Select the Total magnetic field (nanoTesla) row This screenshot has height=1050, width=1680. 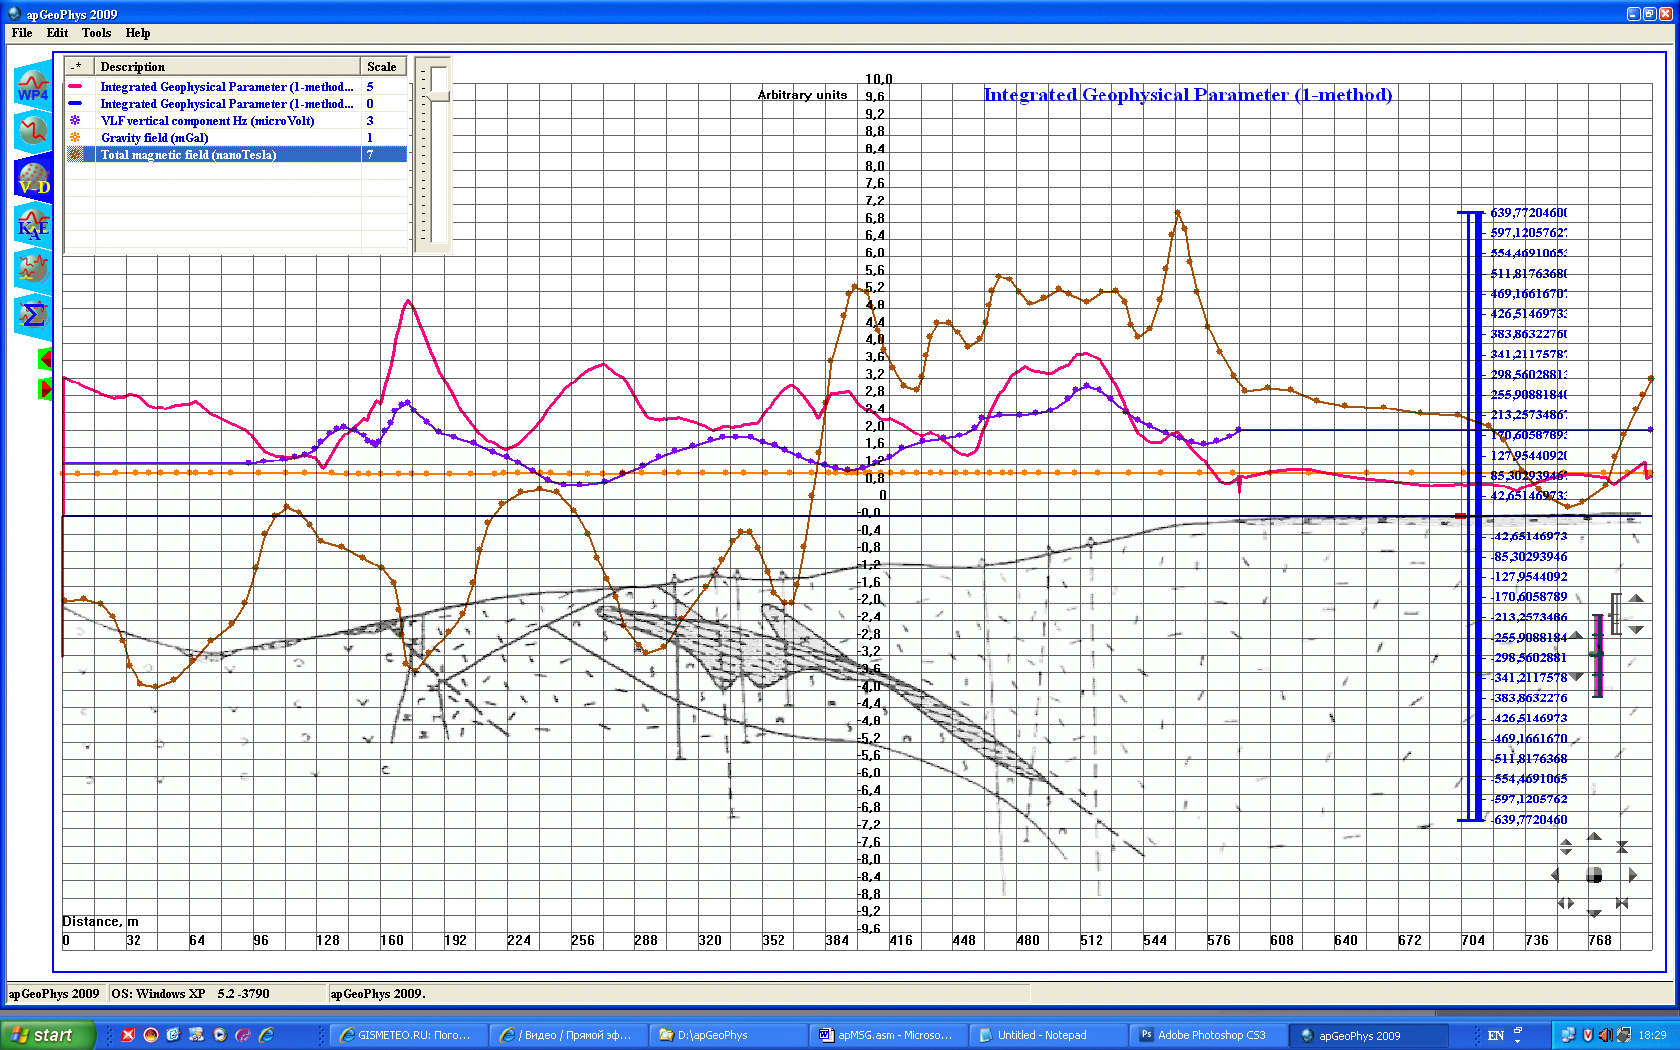pyautogui.click(x=188, y=155)
